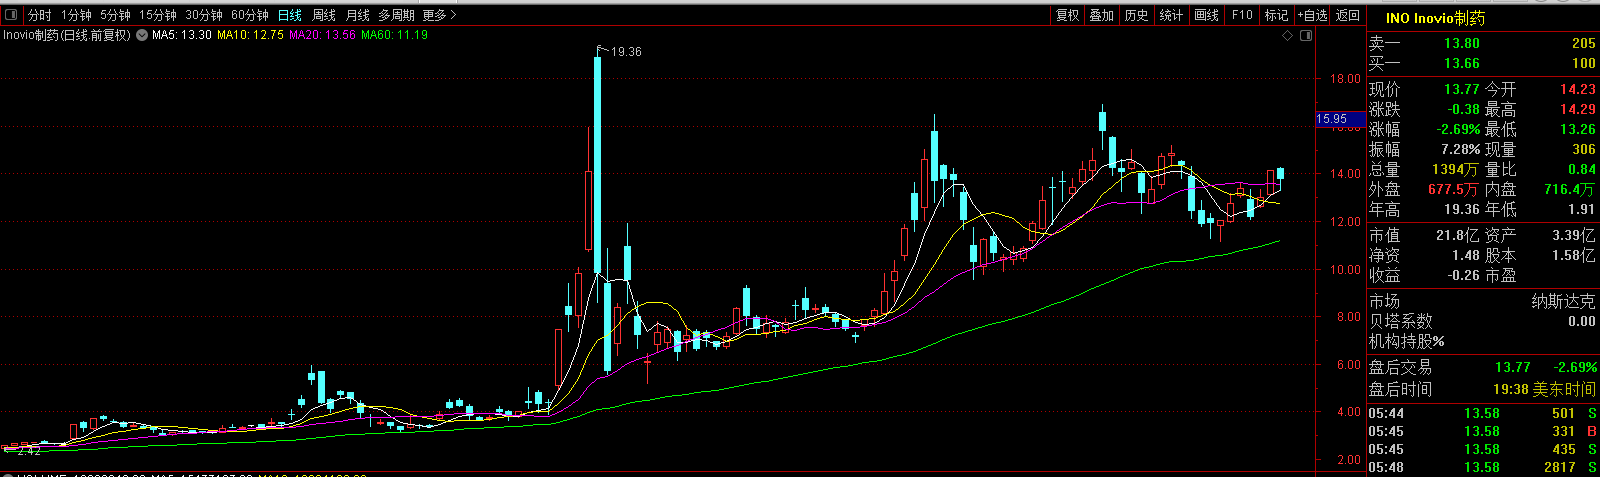The width and height of the screenshot is (1600, 477).
Task: Open the 统计 statistics button
Action: pyautogui.click(x=1172, y=15)
